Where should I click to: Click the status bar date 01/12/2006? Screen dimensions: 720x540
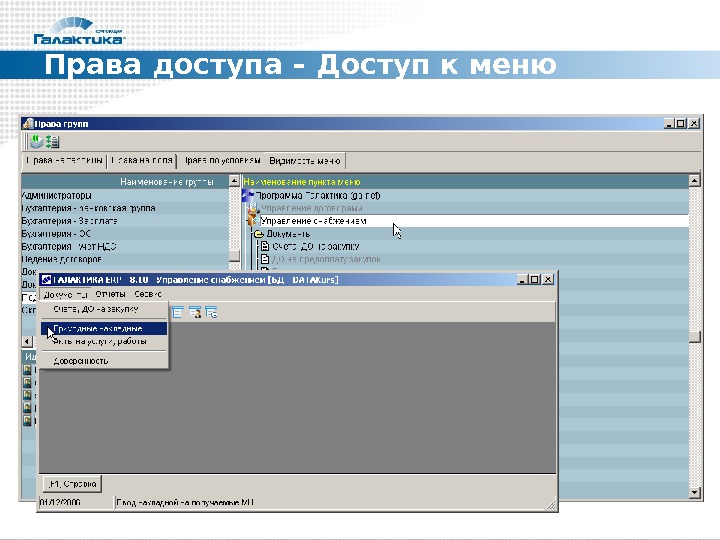60,502
